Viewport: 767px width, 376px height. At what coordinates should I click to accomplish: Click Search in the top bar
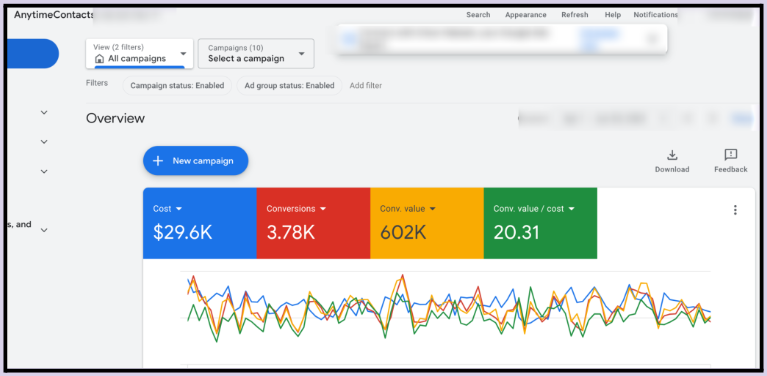478,15
